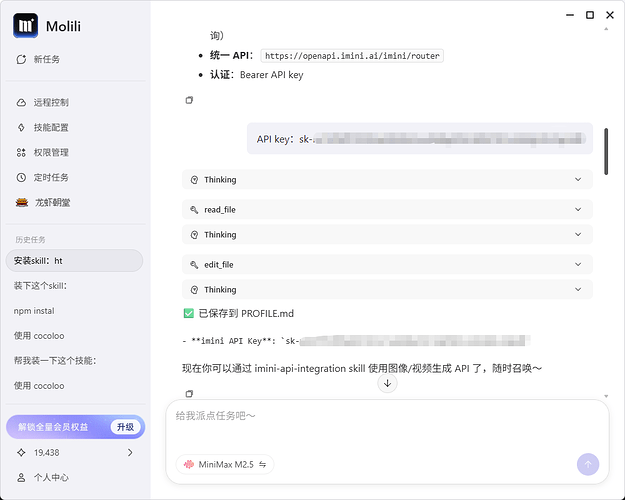Click the sparkle credits icon
The image size is (625, 500).
[x=21, y=453]
